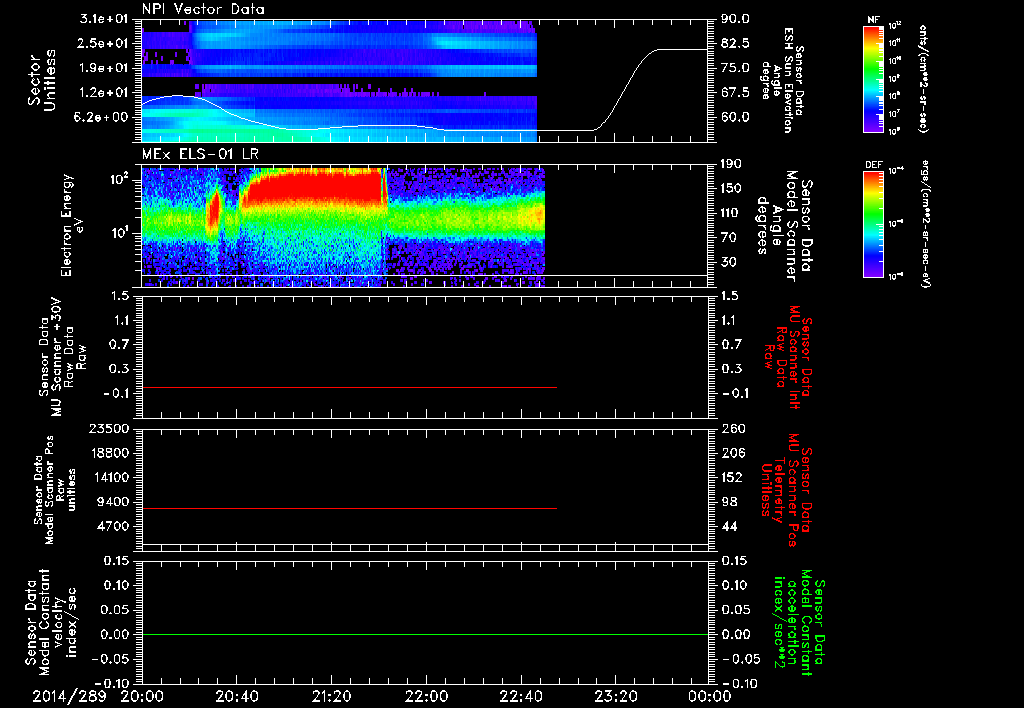The width and height of the screenshot is (1024, 708).
Task: Click the "1.2e+01" sector tick value
Action: pos(106,93)
